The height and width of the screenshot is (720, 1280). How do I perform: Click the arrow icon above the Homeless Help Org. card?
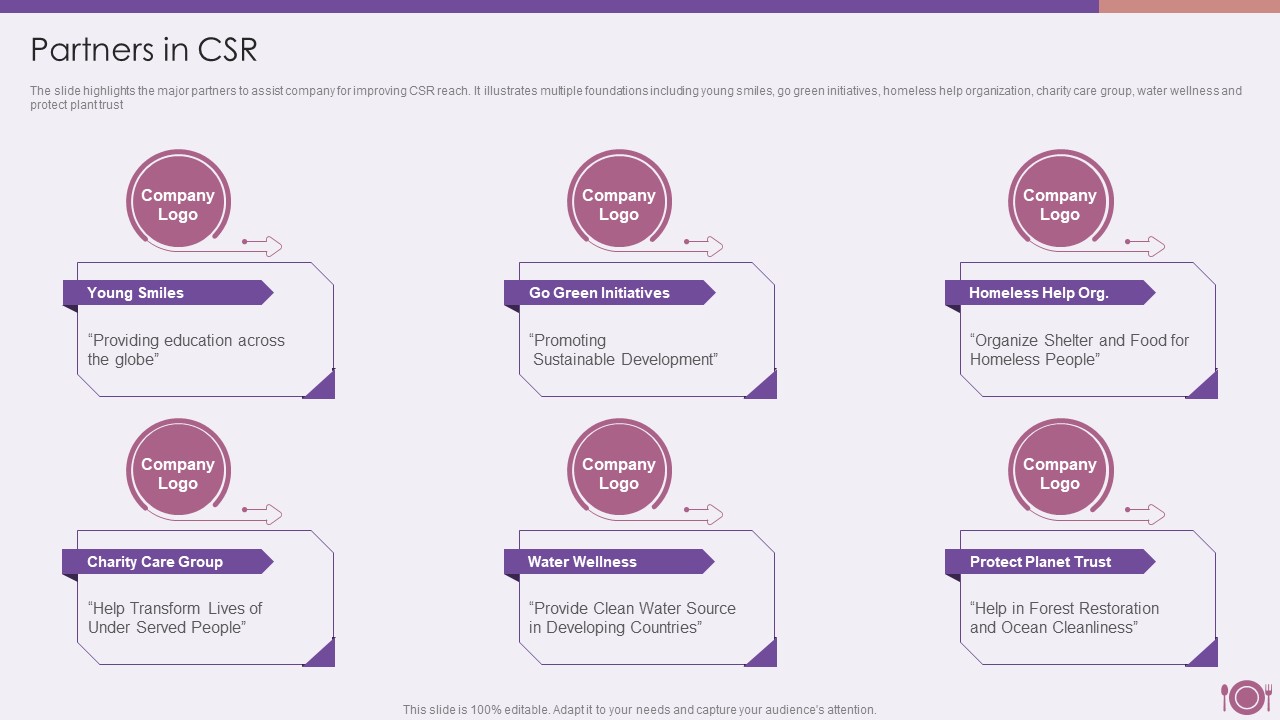[x=1145, y=246]
